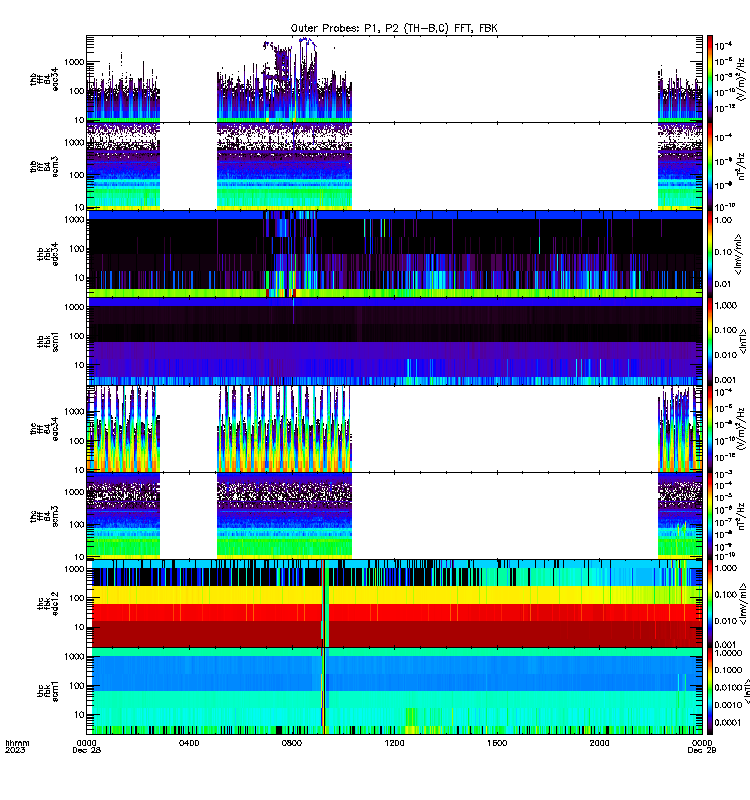The height and width of the screenshot is (800, 750).
Task: Click the color bar beside thb fbk edc34 panel
Action: pos(710,254)
